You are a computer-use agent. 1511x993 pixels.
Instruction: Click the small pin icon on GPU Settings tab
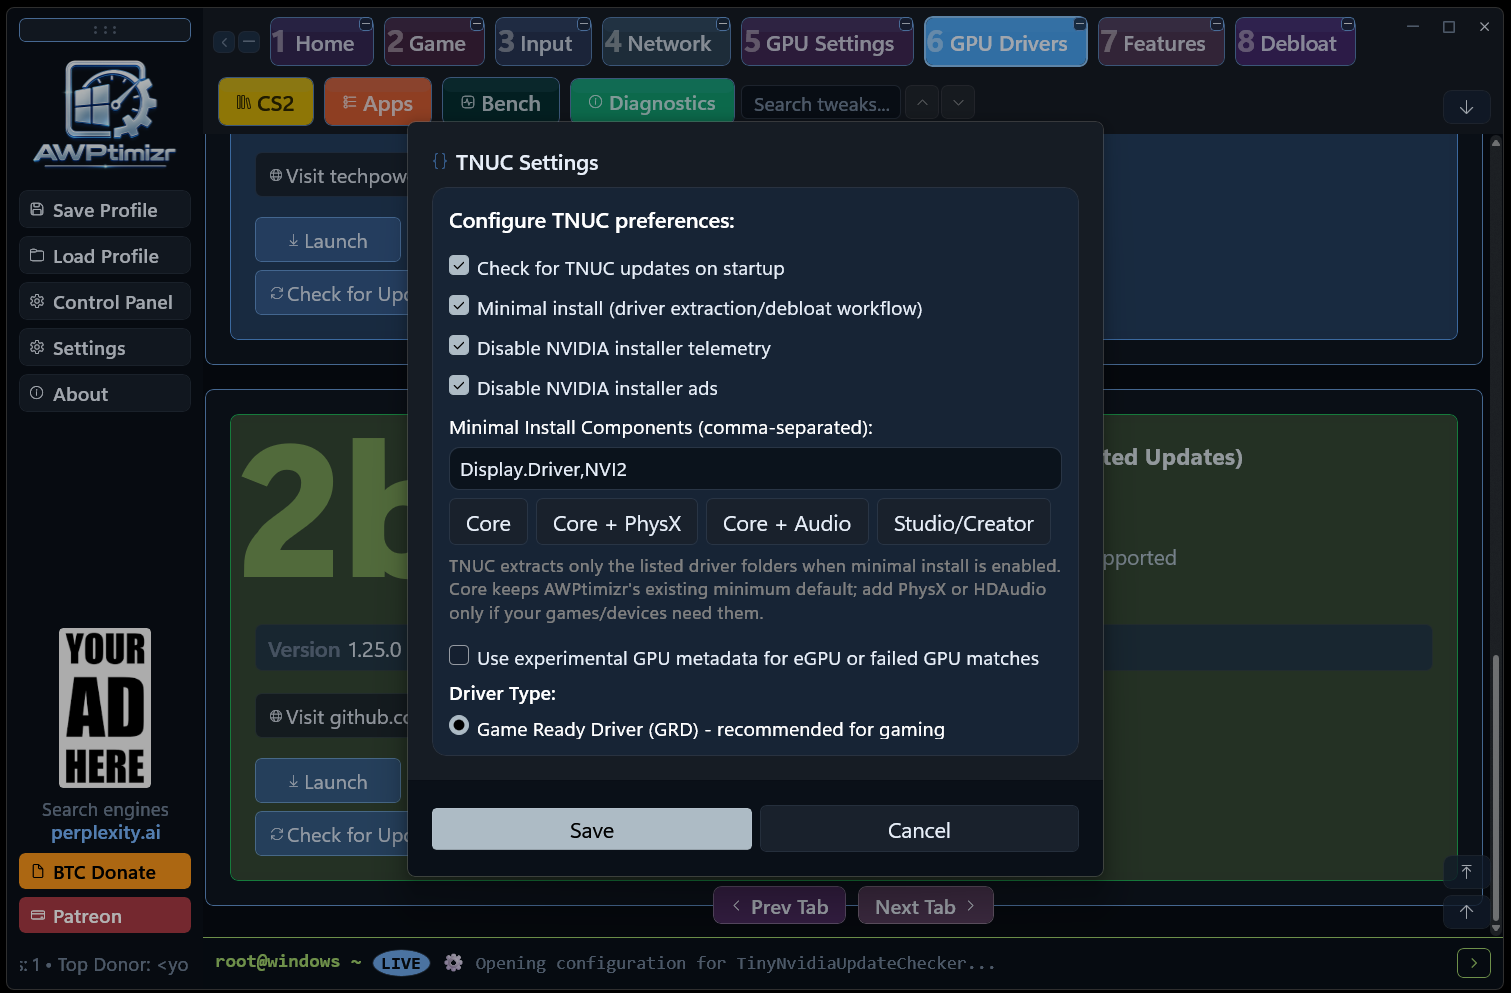[905, 24]
